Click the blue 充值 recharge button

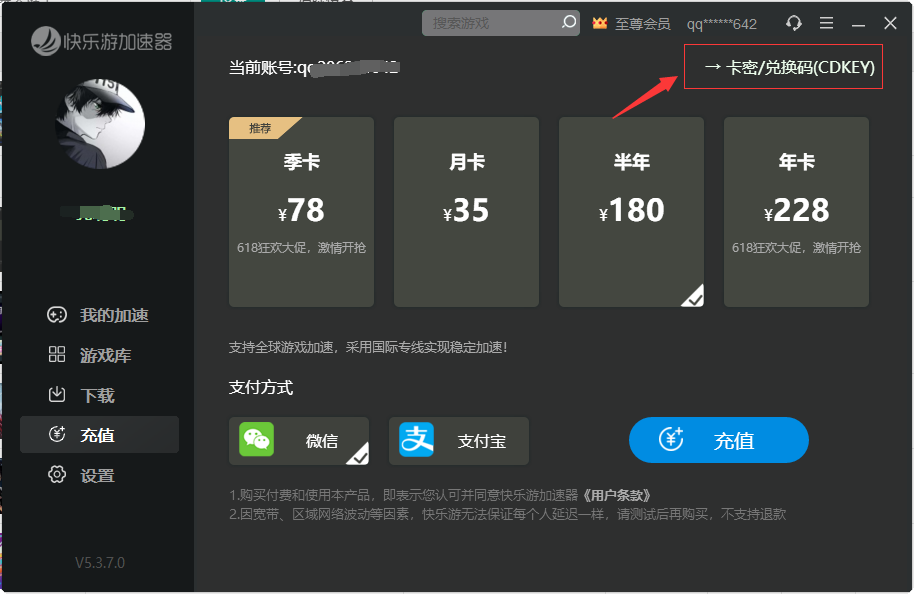click(719, 440)
